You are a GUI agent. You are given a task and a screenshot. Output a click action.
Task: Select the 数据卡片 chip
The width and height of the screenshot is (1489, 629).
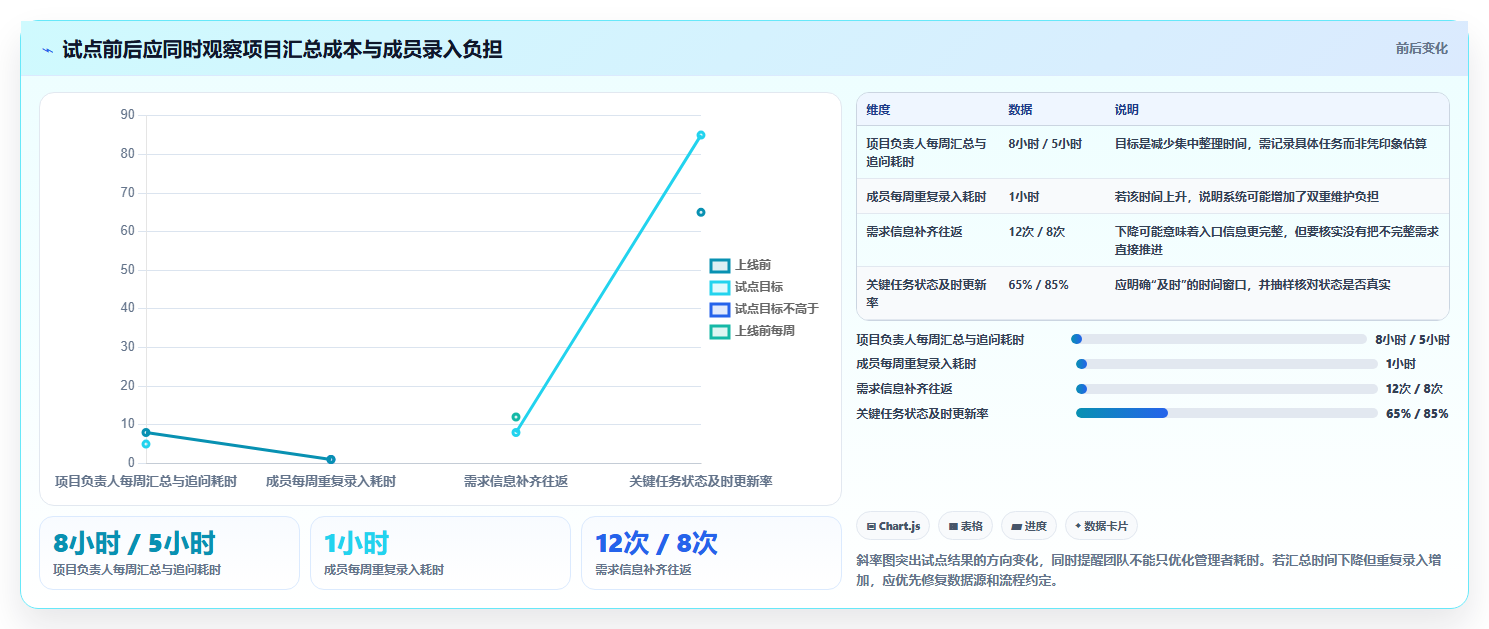click(1101, 526)
